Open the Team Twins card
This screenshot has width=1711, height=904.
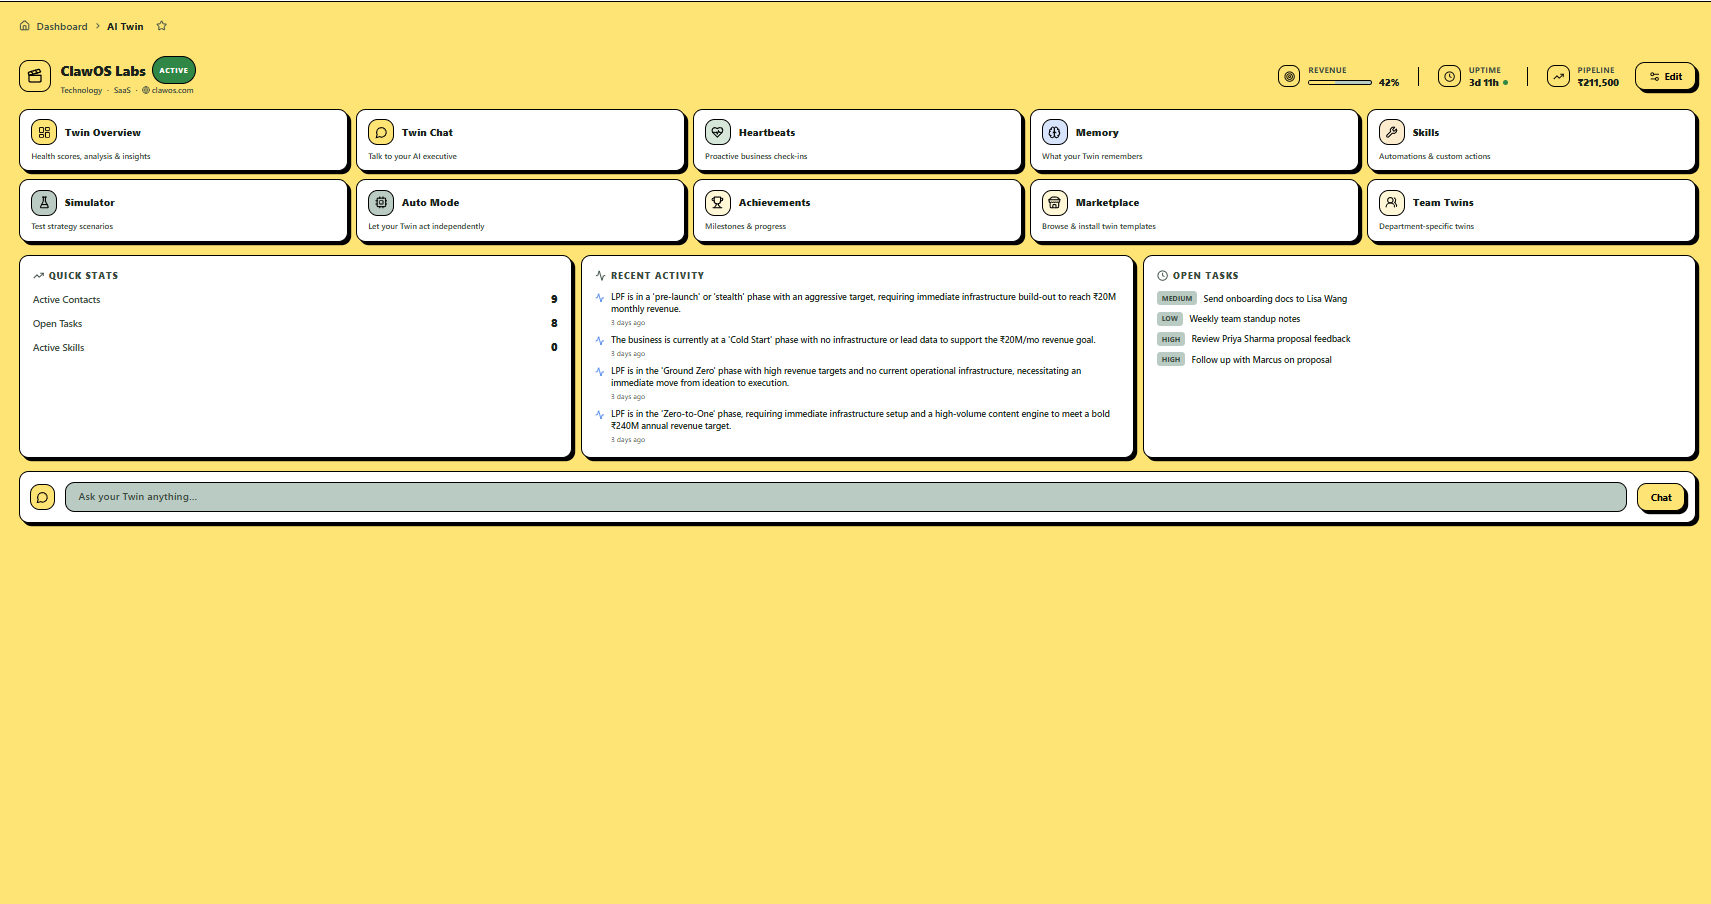[1532, 211]
